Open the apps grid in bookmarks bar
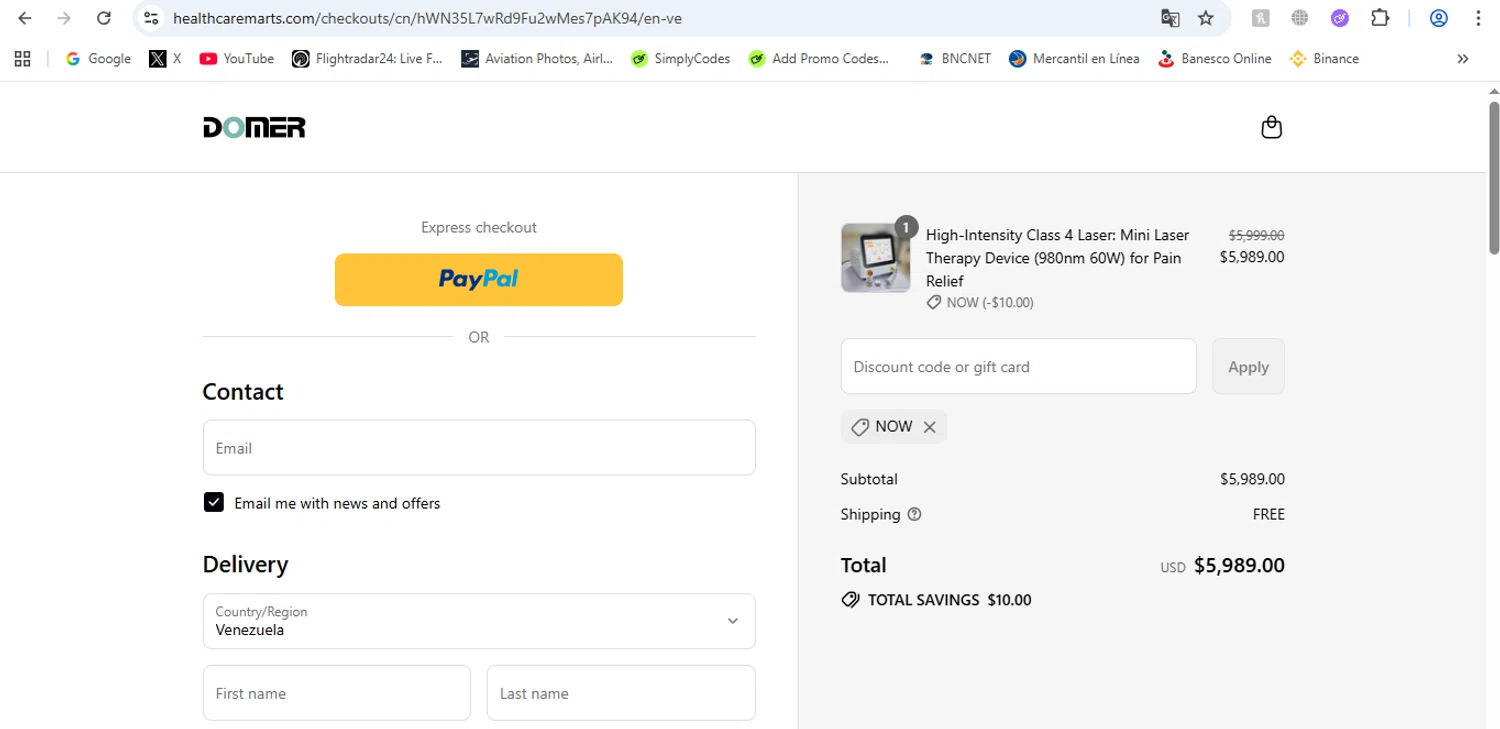The image size is (1500, 729). click(23, 59)
